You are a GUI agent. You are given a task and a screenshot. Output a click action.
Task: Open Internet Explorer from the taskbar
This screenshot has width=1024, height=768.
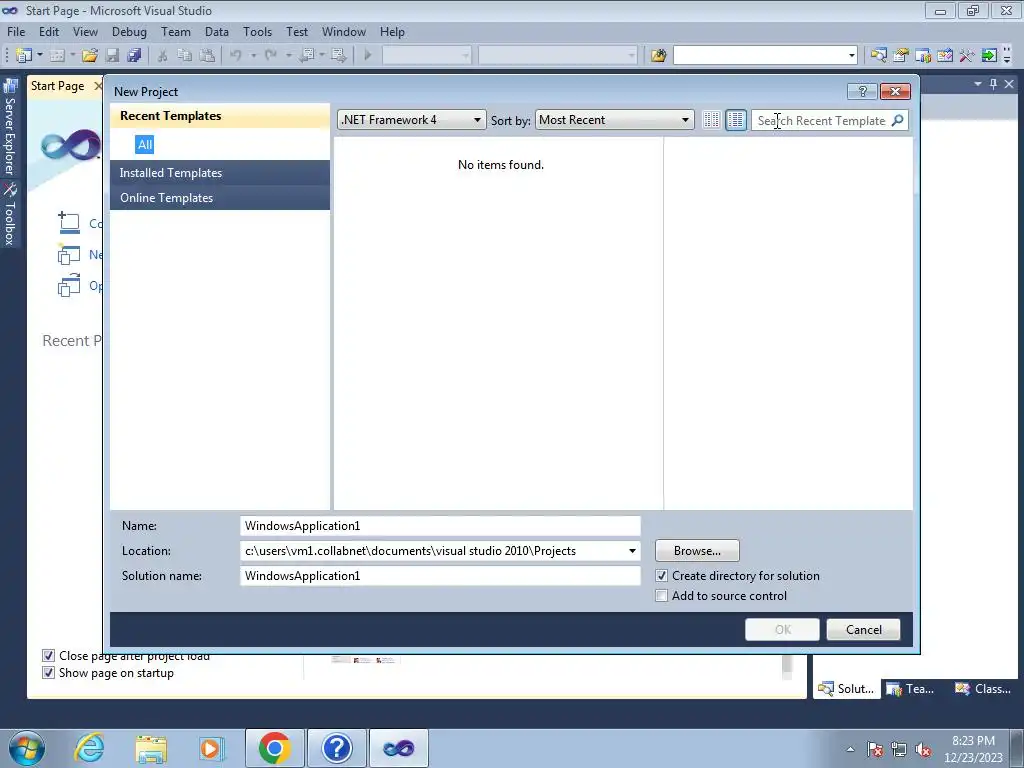(89, 748)
